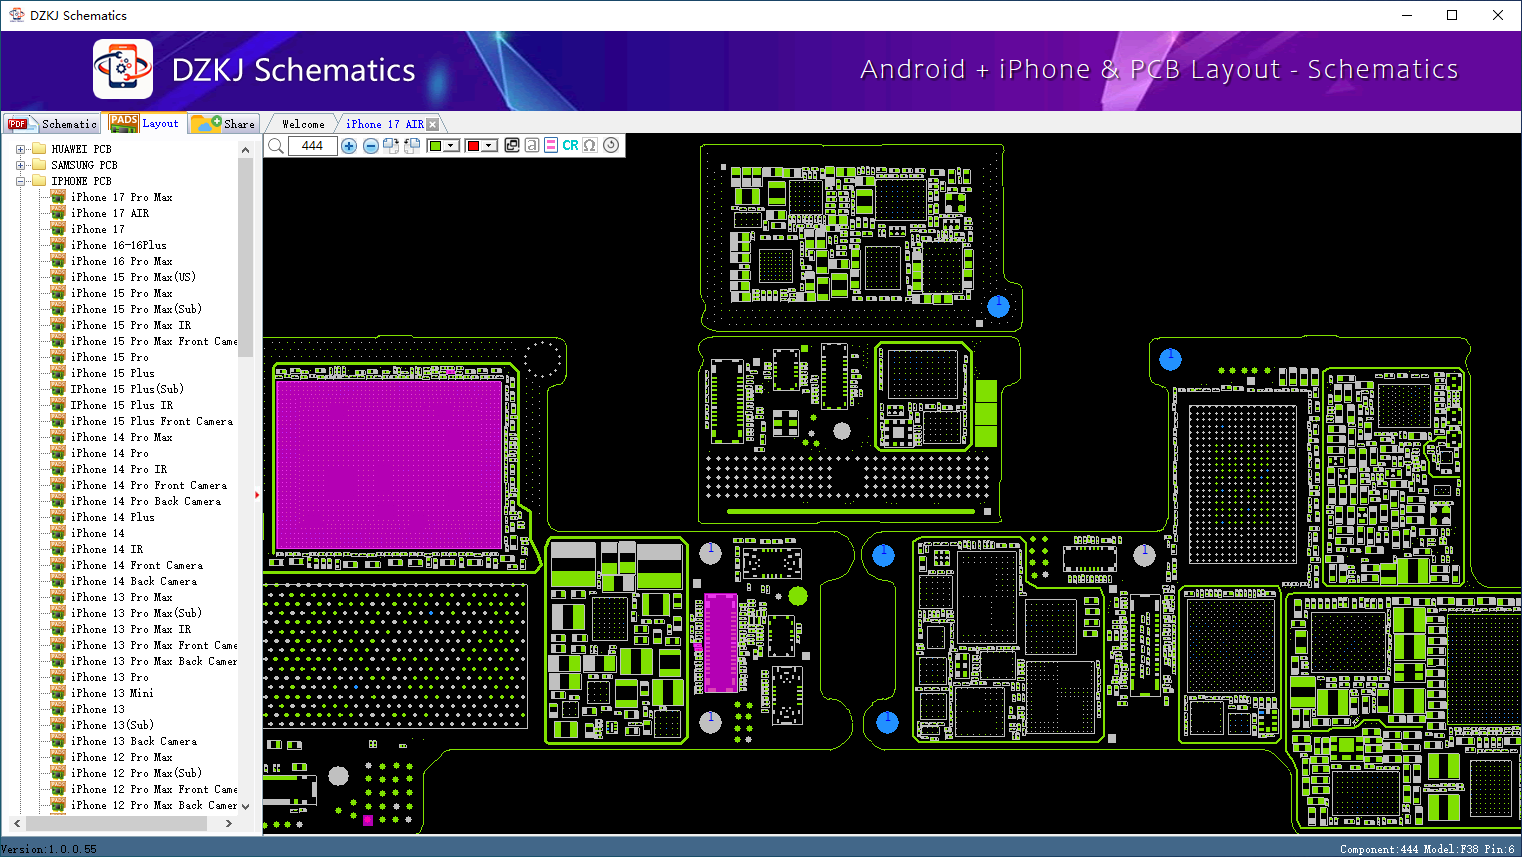
Task: Click horizontal scrollbar left arrow in tree
Action: point(16,823)
